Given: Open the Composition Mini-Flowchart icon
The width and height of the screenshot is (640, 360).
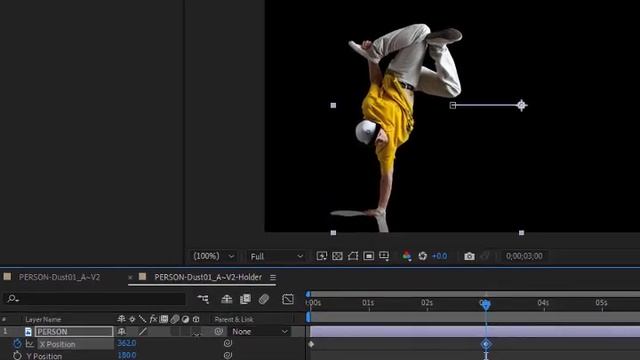Looking at the screenshot, I should tap(203, 299).
